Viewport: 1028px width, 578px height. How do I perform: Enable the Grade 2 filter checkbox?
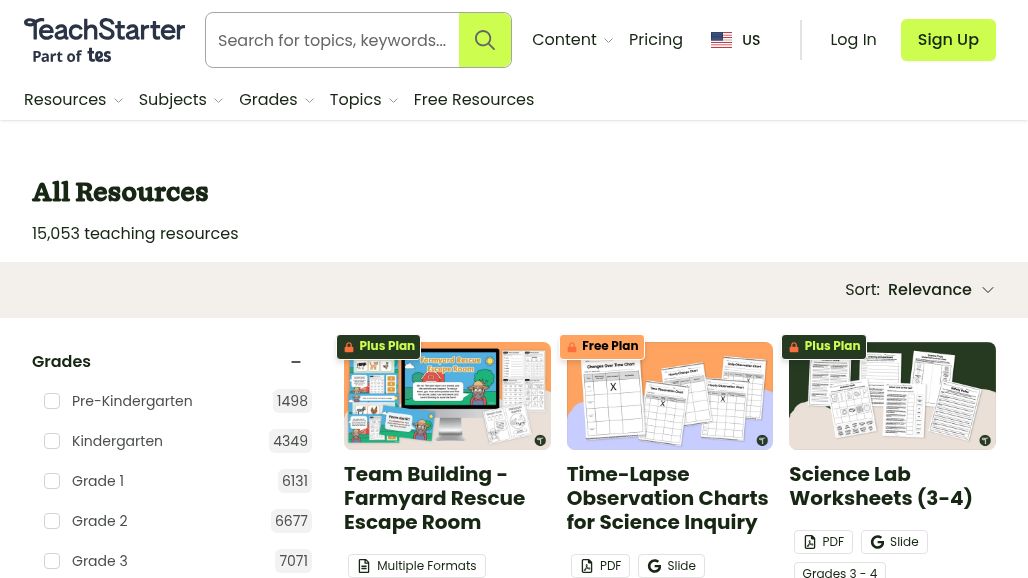tap(52, 521)
